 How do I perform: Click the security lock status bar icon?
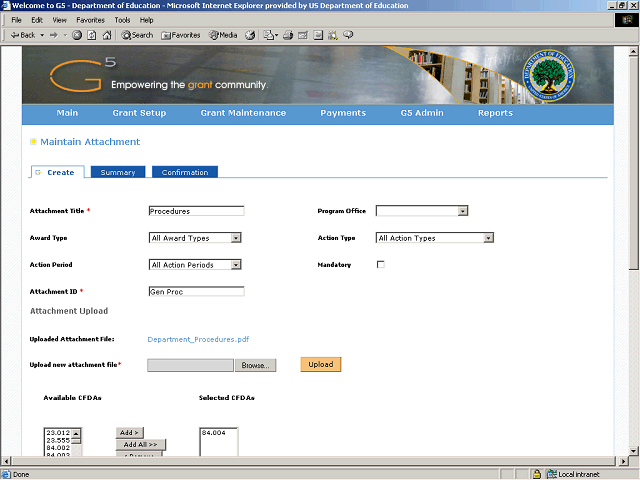coord(537,474)
